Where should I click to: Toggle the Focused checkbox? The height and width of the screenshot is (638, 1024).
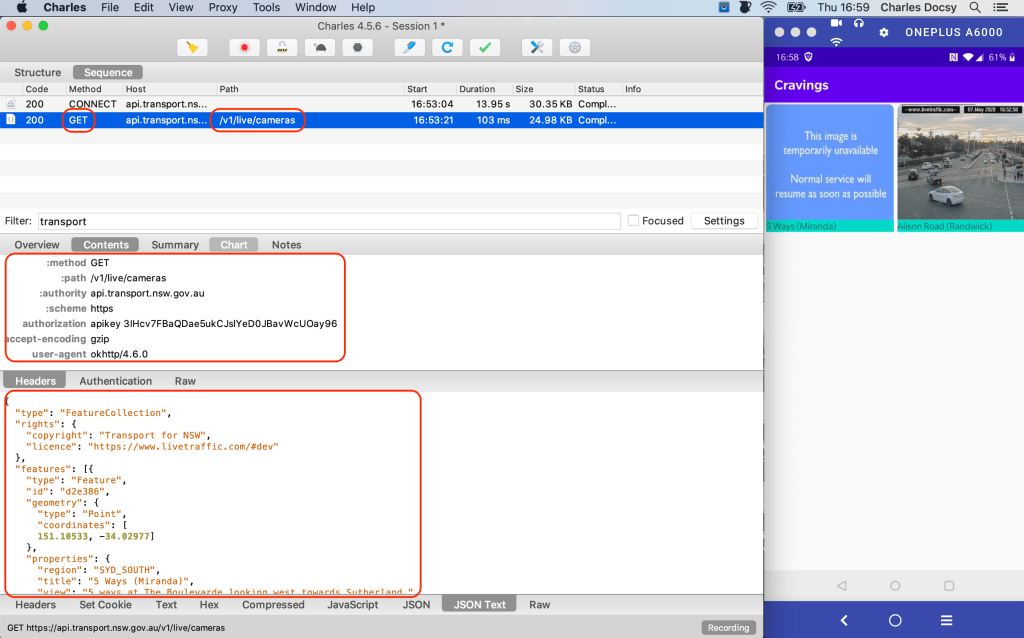pos(633,221)
